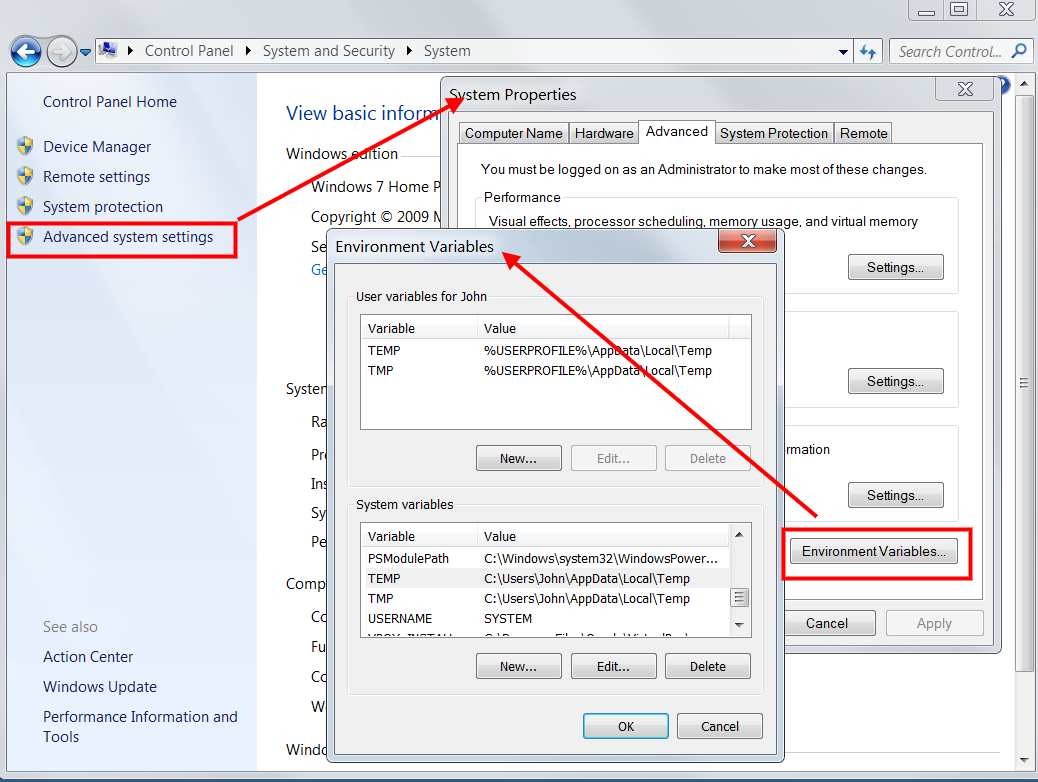Expand the arrow after System and Security breadcrumb
The width and height of the screenshot is (1038, 782).
coord(409,51)
